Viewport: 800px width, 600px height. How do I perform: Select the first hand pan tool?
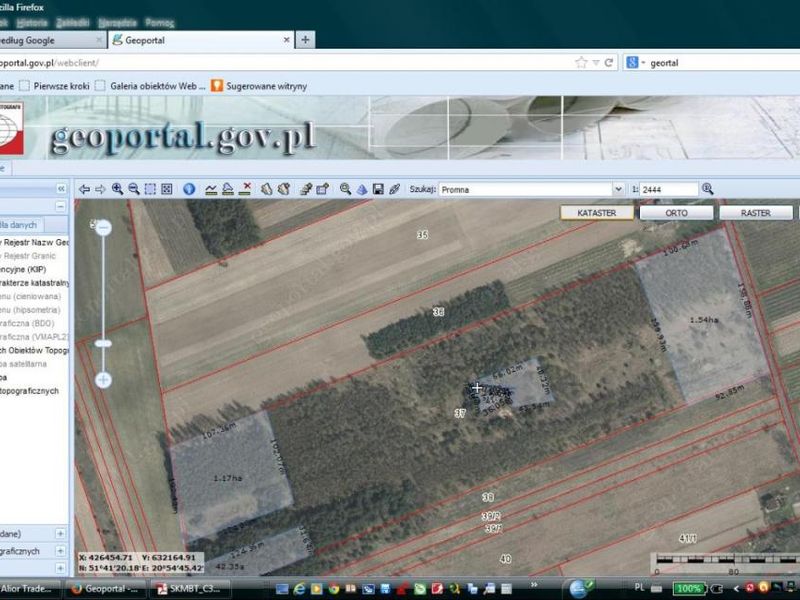(266, 189)
